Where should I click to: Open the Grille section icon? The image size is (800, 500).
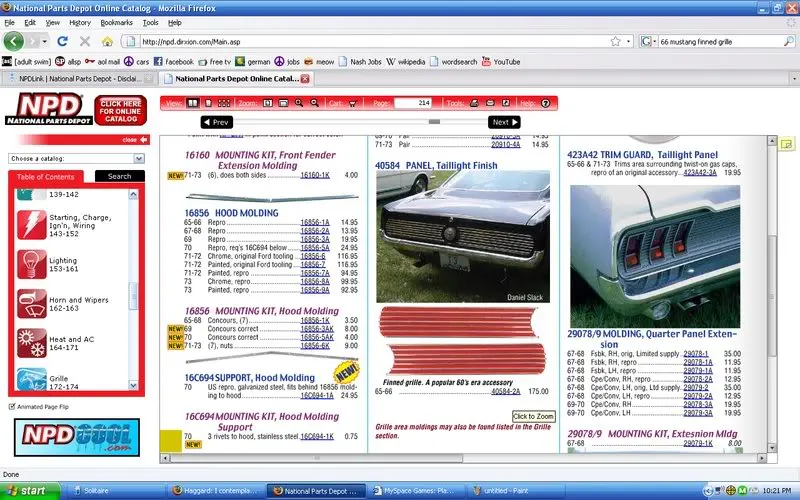[x=32, y=379]
